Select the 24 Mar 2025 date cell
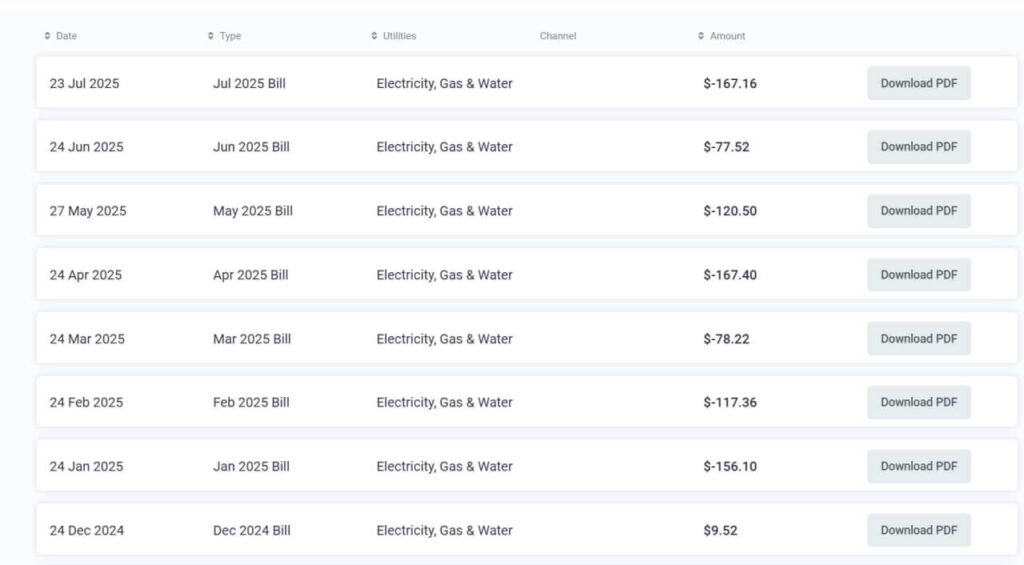 (x=87, y=339)
